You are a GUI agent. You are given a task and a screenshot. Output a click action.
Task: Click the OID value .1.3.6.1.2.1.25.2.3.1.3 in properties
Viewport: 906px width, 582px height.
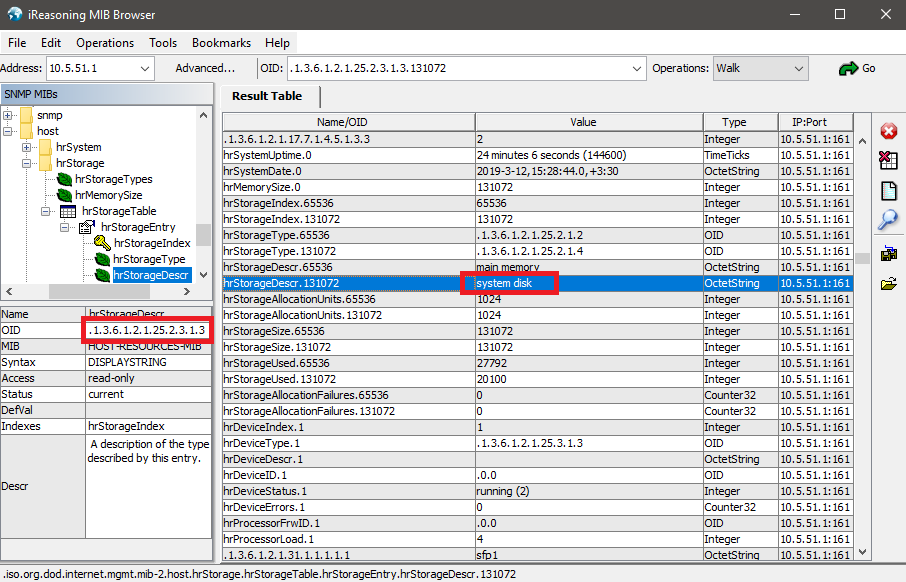[147, 331]
